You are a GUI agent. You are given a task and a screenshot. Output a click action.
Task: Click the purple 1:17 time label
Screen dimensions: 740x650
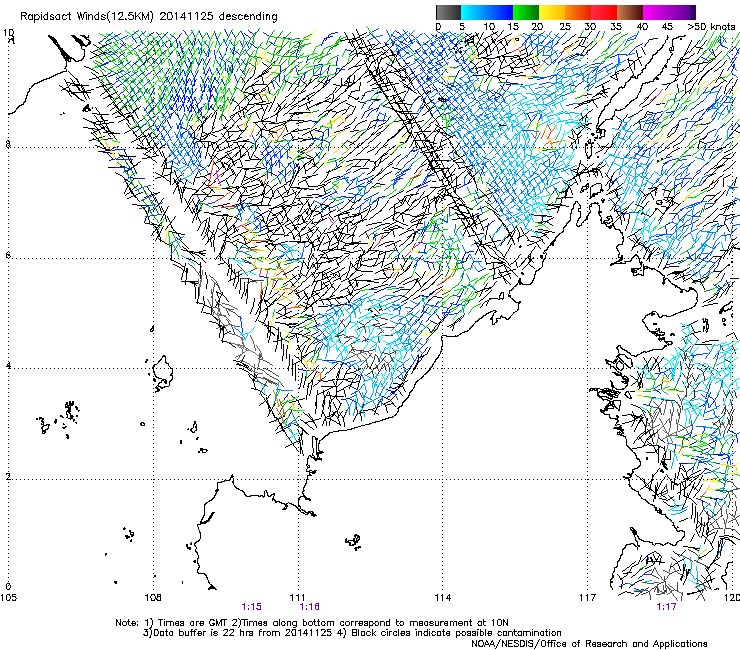[x=666, y=607]
